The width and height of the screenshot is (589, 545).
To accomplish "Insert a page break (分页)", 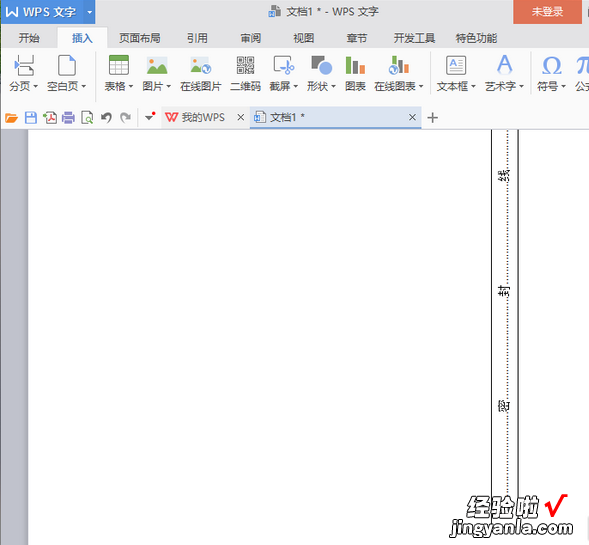I will (23, 72).
